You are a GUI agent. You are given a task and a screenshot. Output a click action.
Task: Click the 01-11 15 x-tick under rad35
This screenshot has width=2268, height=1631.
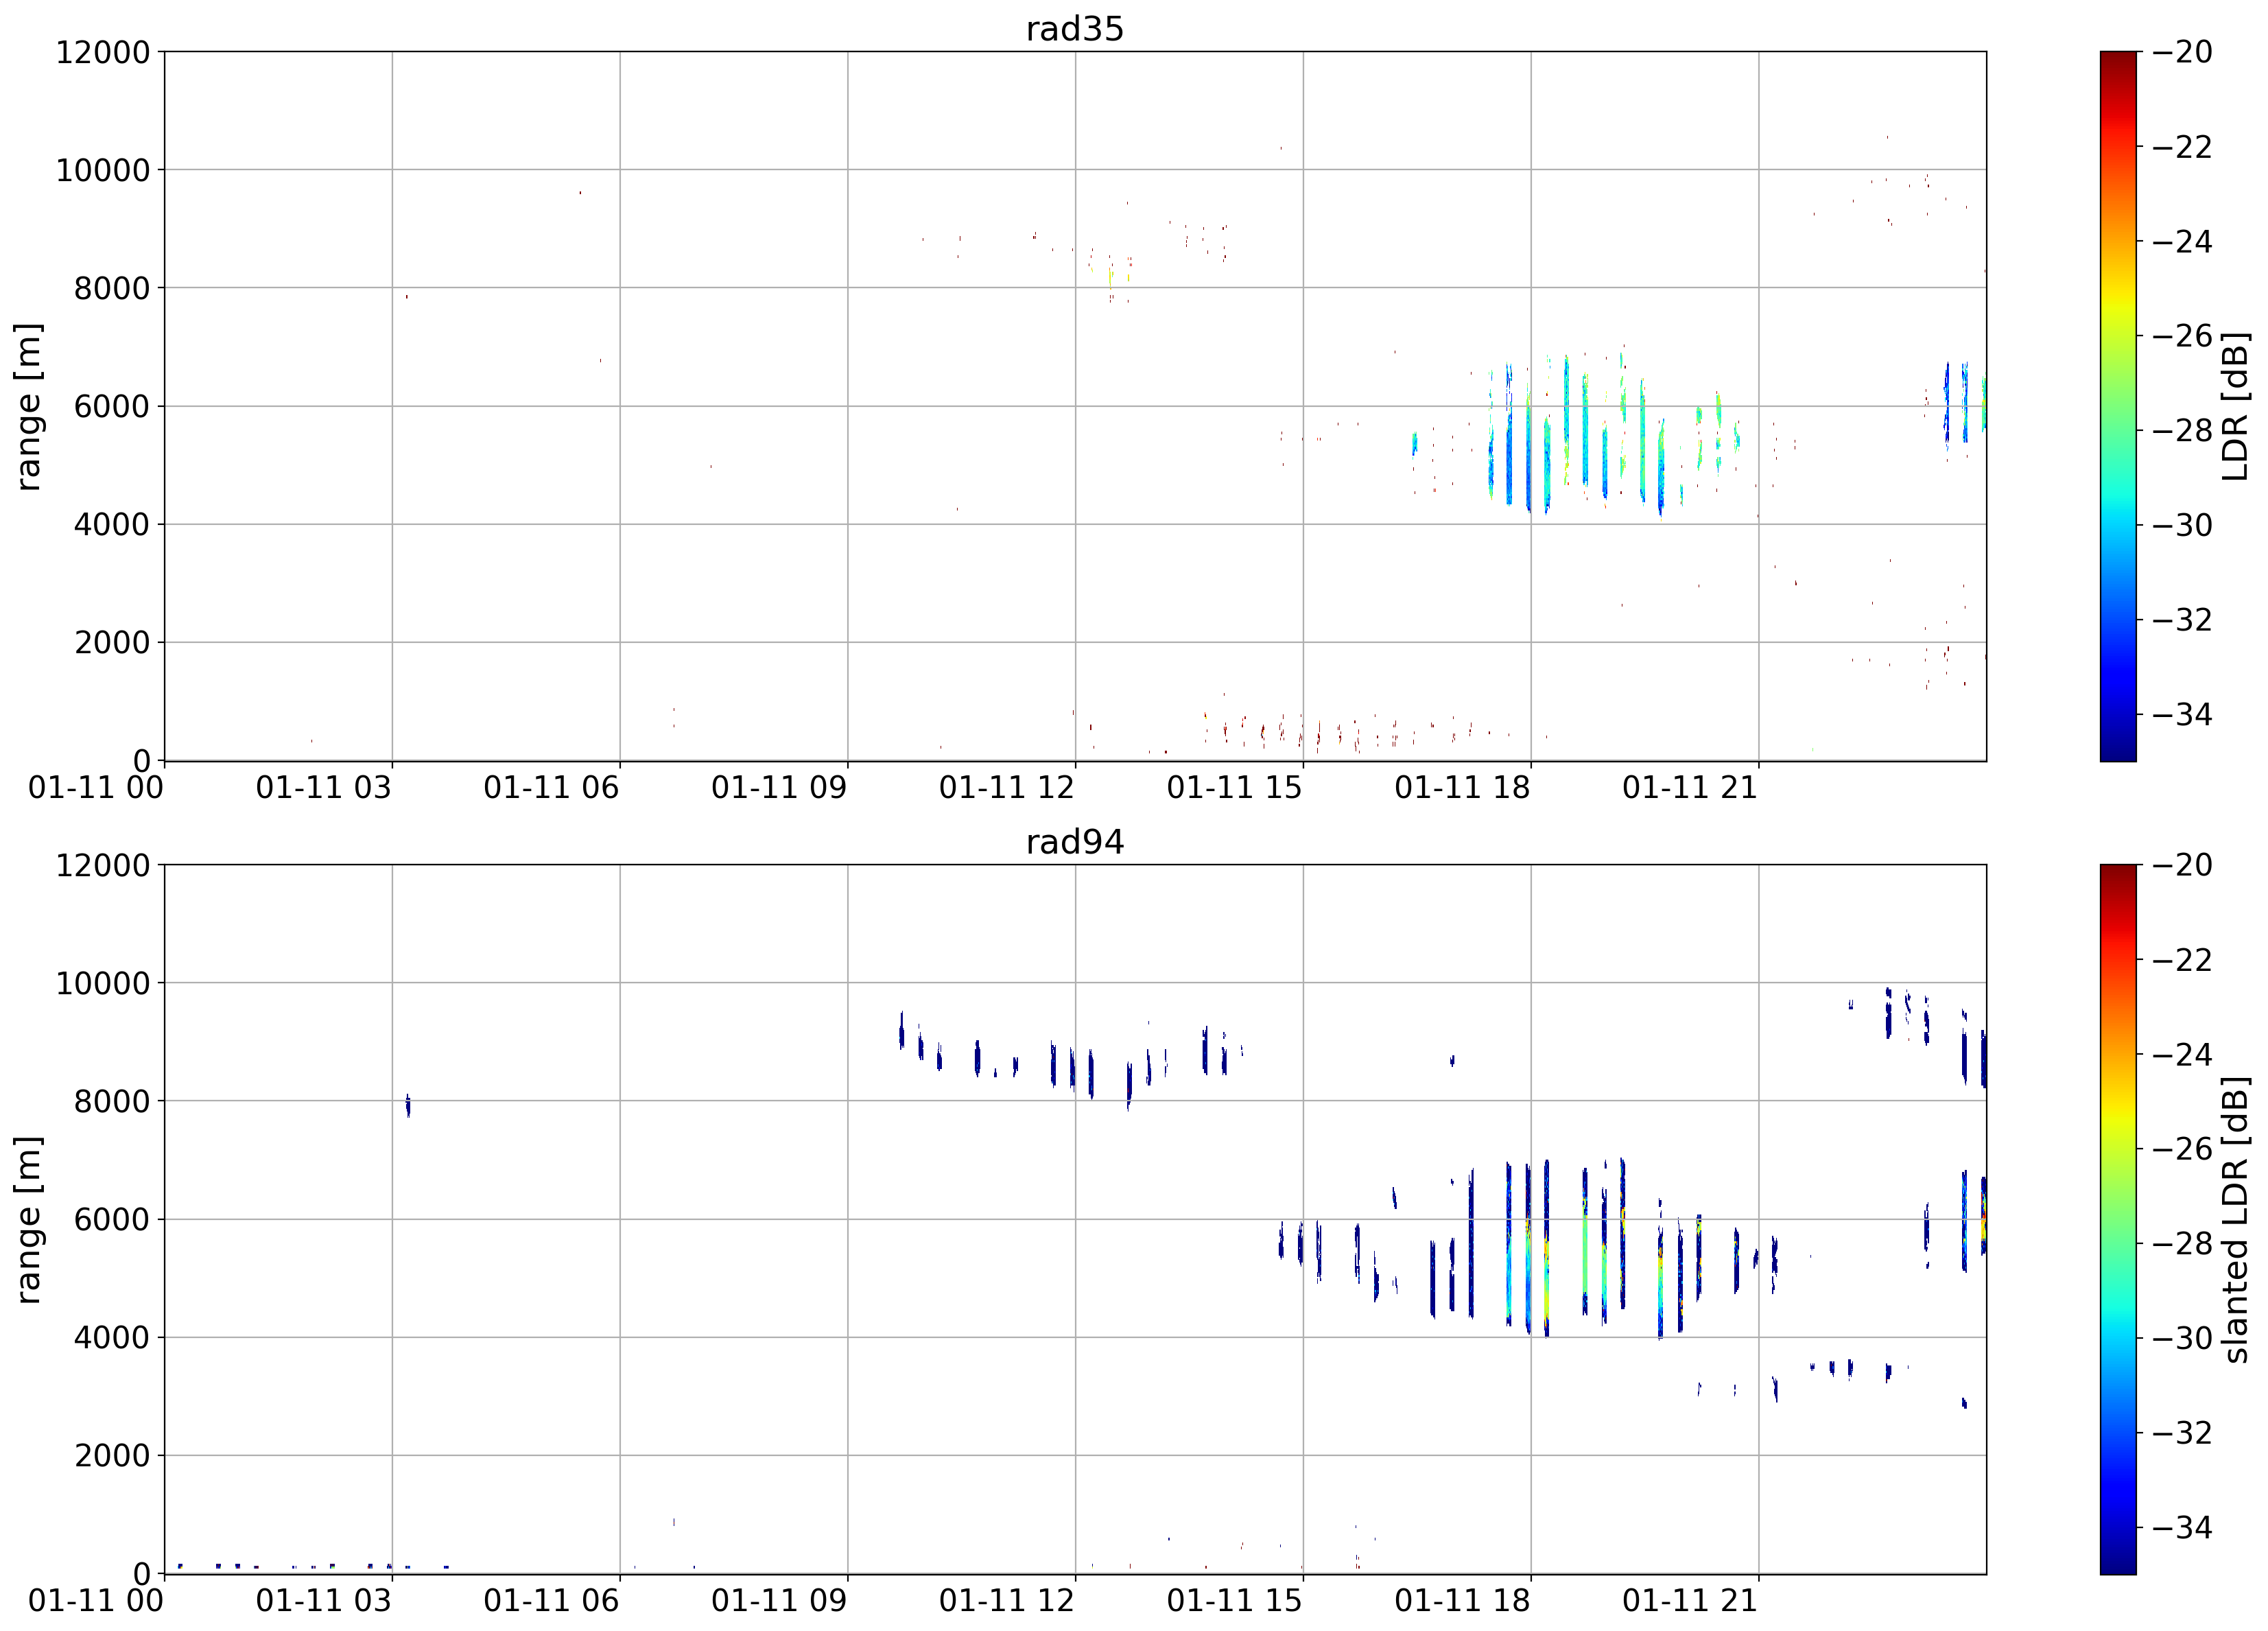click(x=1234, y=787)
